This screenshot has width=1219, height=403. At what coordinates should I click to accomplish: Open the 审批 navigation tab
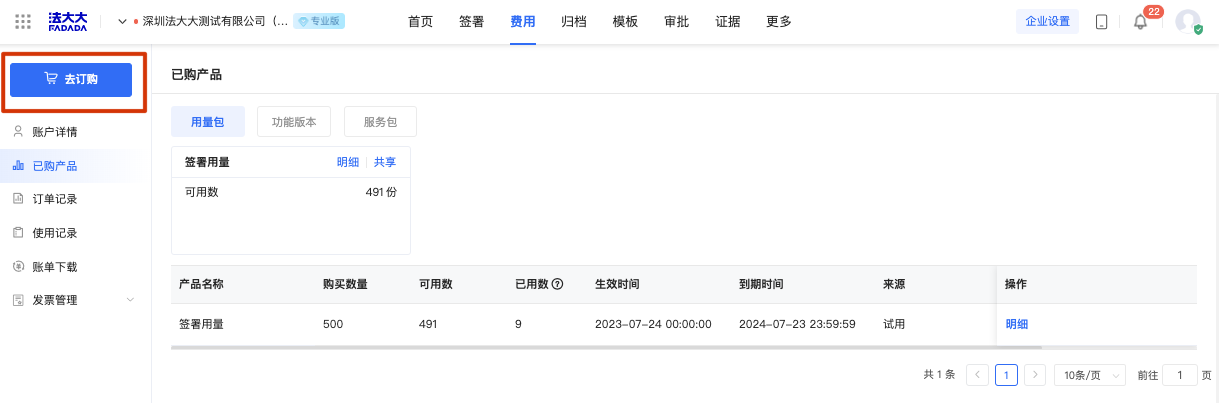click(676, 21)
